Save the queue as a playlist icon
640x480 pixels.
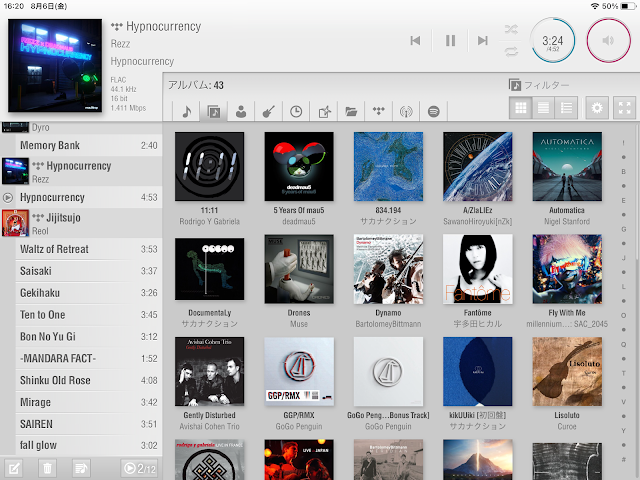pos(81,468)
